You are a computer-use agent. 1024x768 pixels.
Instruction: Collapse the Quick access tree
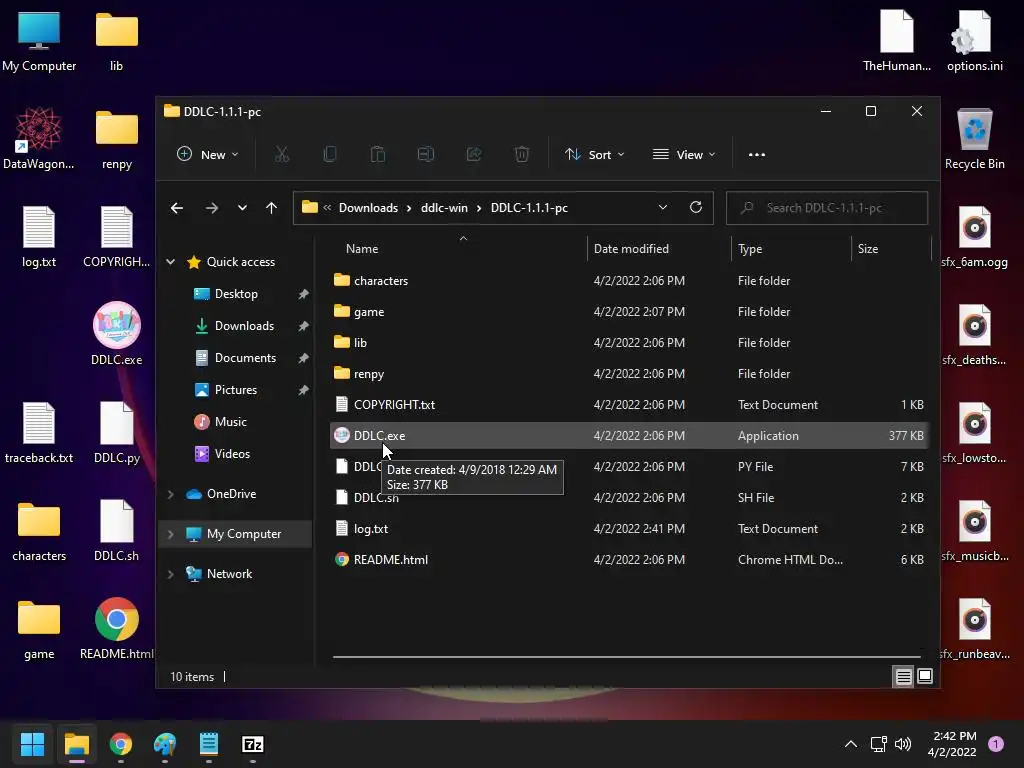coord(170,262)
